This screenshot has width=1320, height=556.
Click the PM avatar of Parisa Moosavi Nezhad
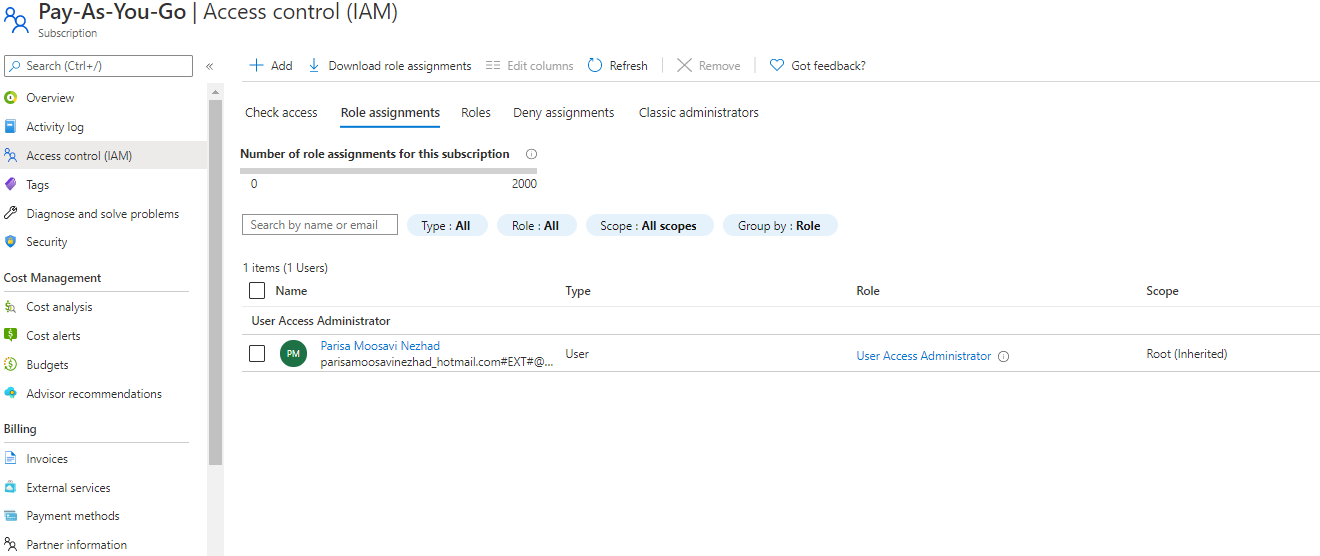click(293, 354)
